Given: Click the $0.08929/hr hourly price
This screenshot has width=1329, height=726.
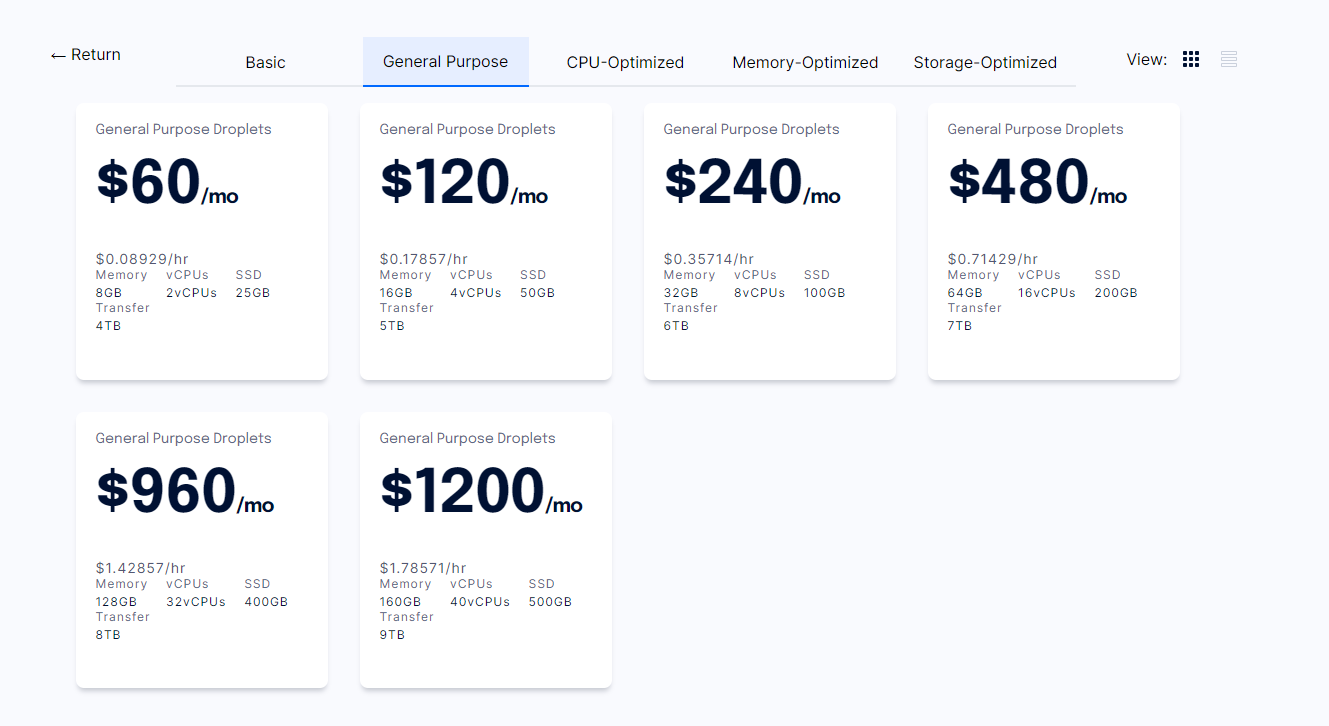Looking at the screenshot, I should point(141,259).
